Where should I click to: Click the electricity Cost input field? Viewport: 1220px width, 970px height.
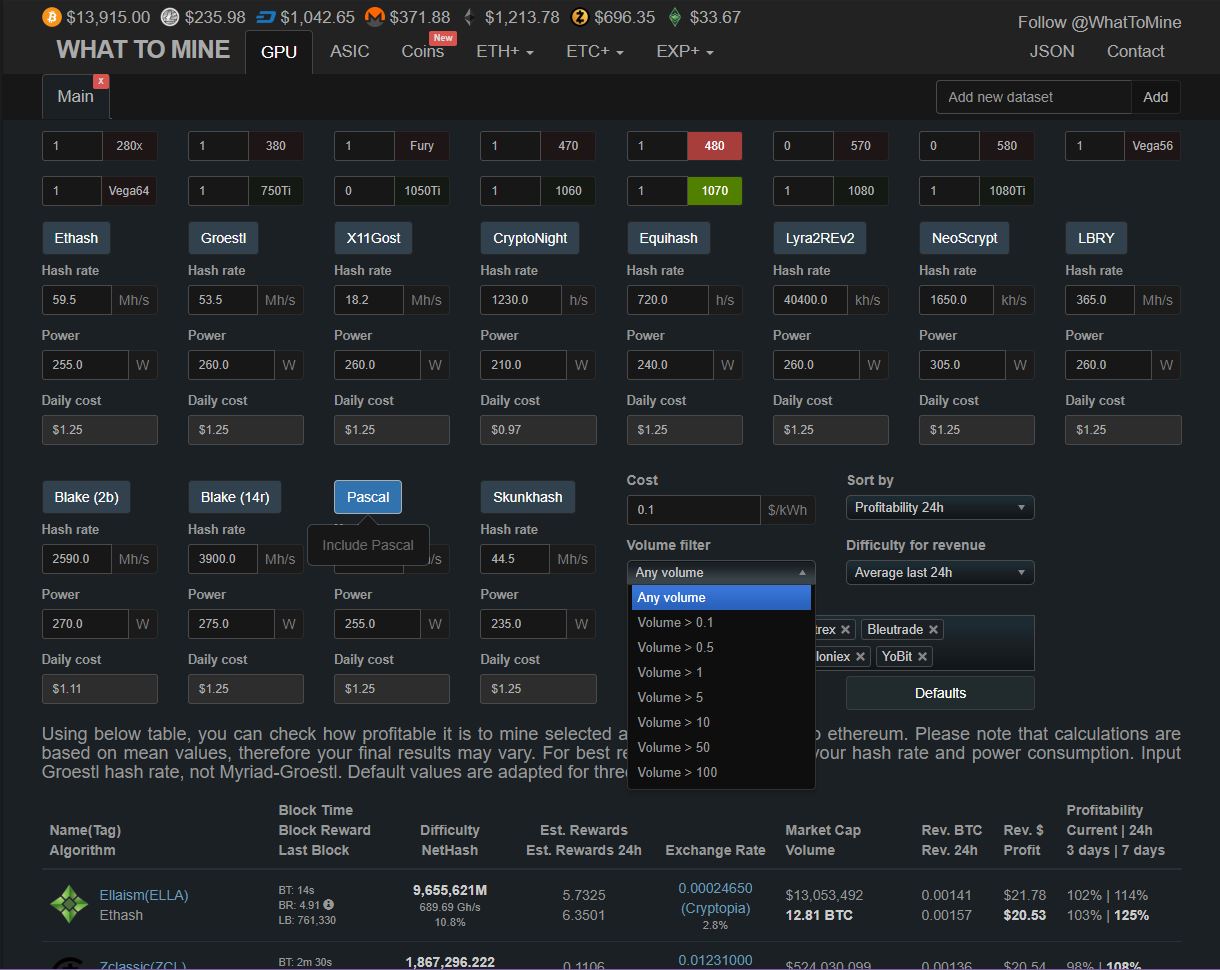click(693, 509)
